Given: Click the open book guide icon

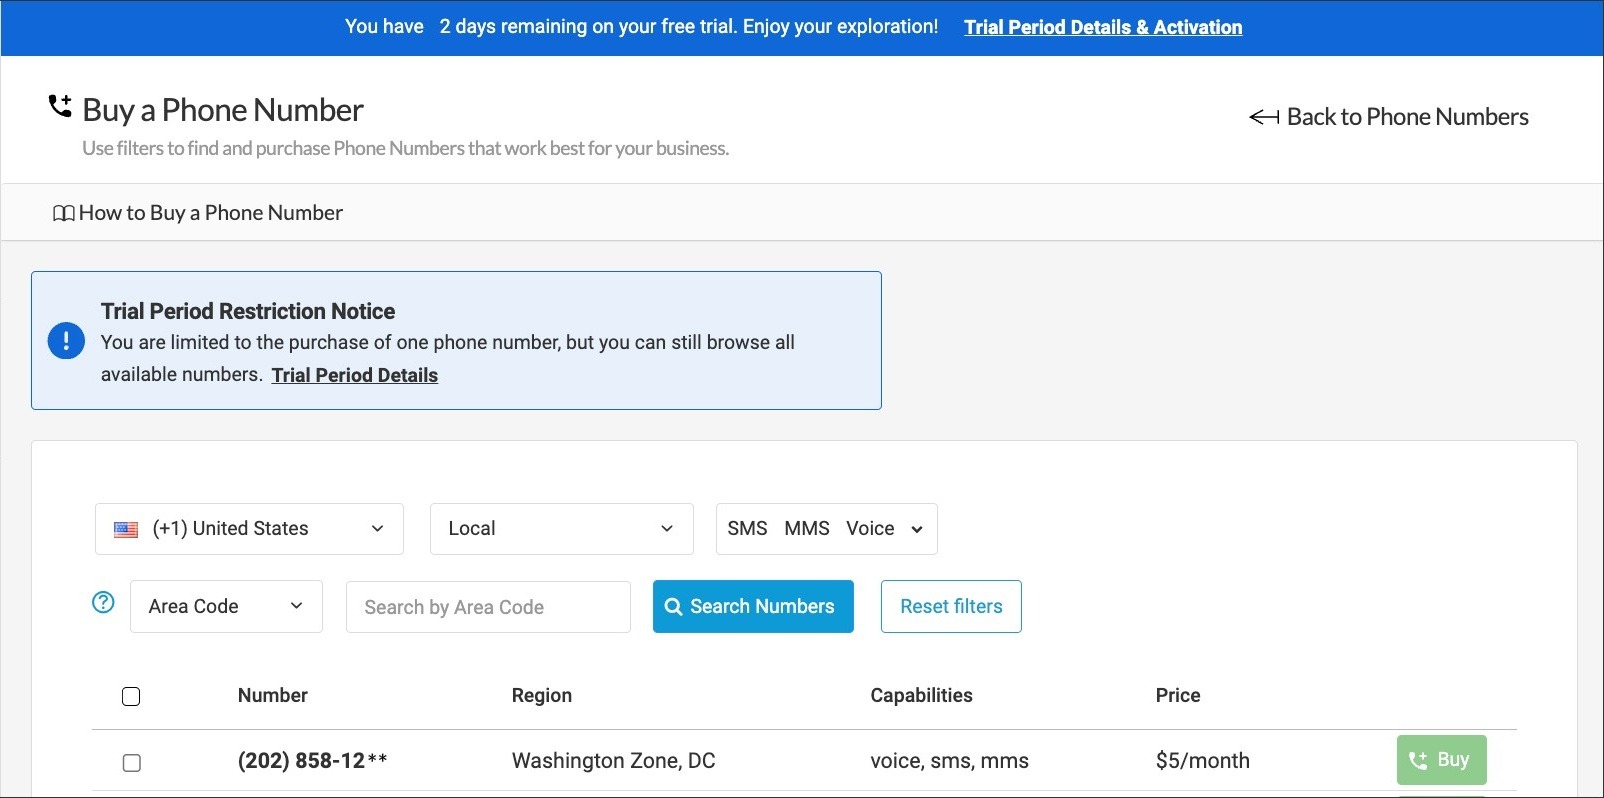Looking at the screenshot, I should (63, 213).
